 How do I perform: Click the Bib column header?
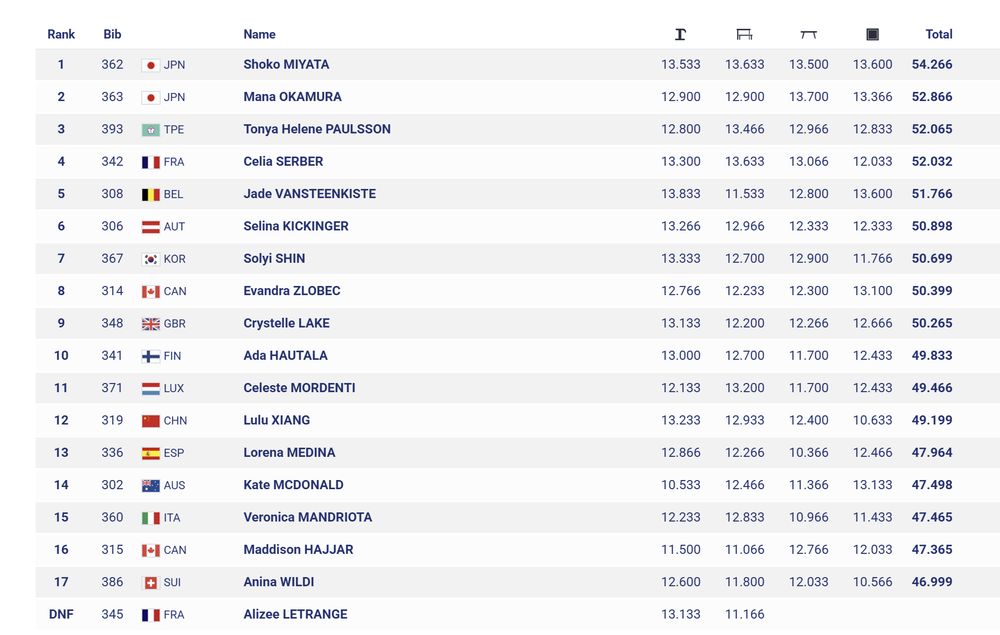point(112,34)
